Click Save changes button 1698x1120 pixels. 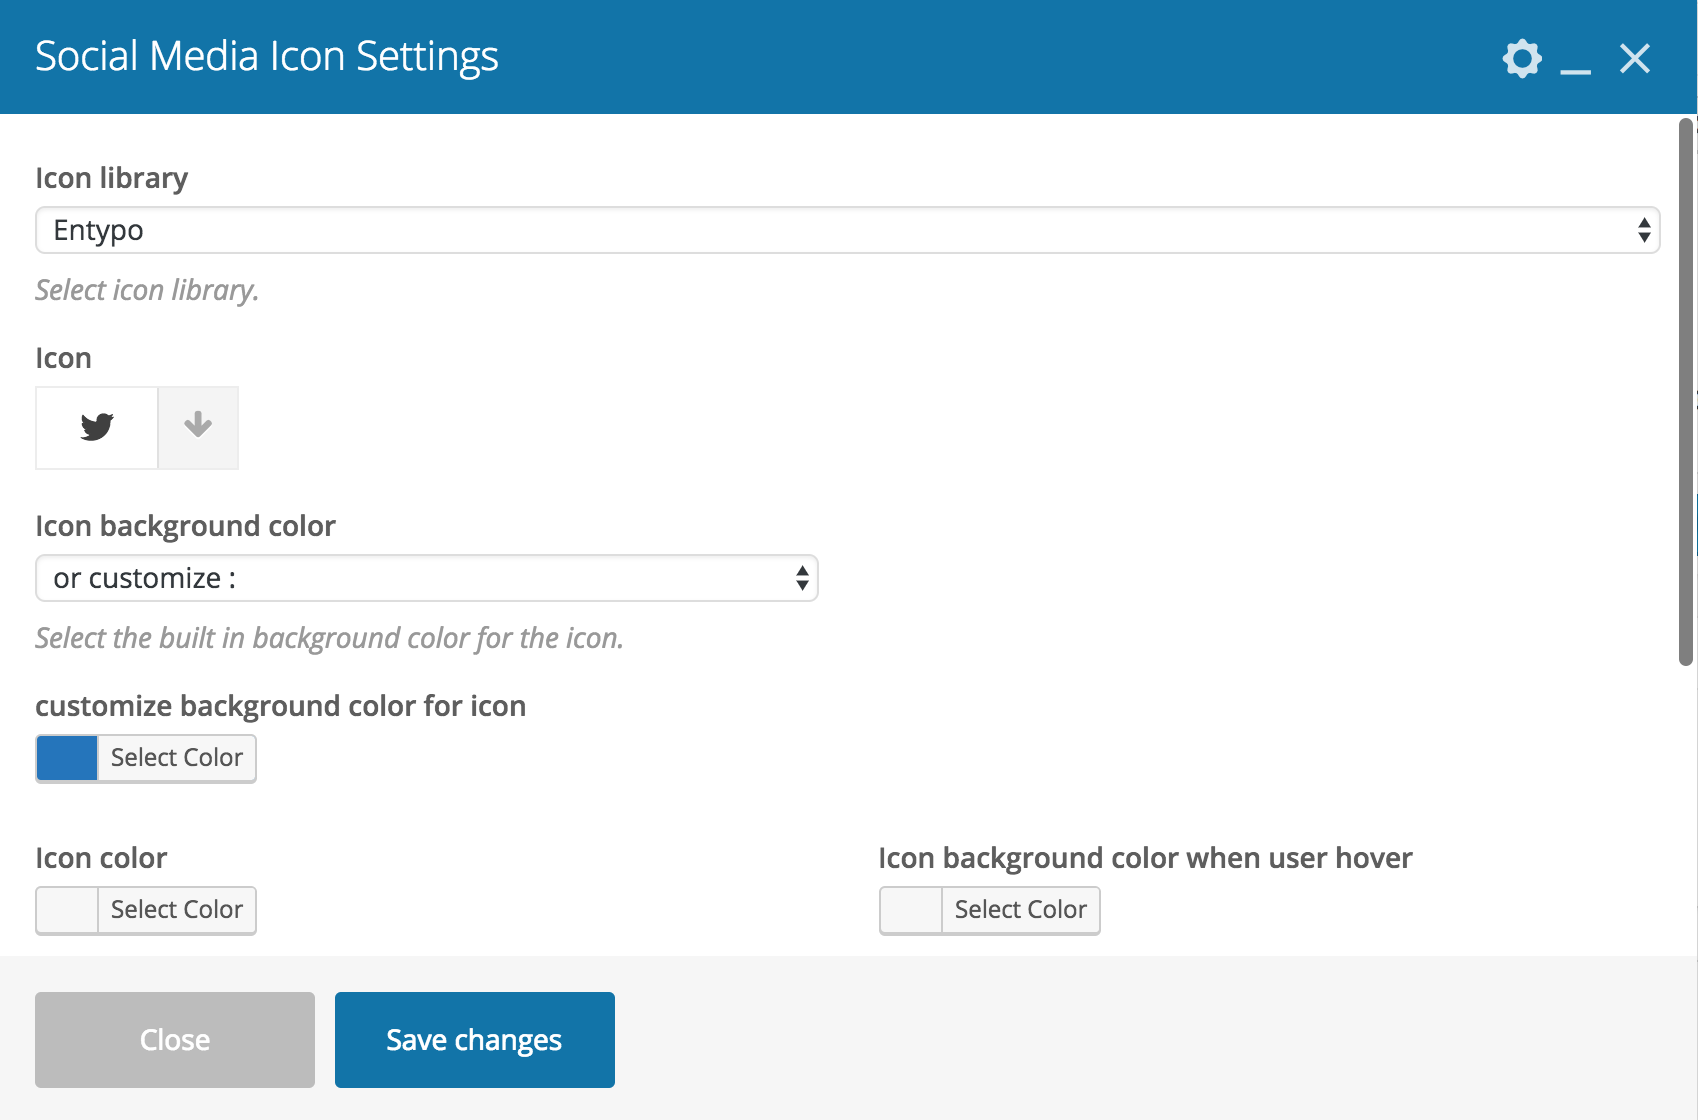(475, 1040)
